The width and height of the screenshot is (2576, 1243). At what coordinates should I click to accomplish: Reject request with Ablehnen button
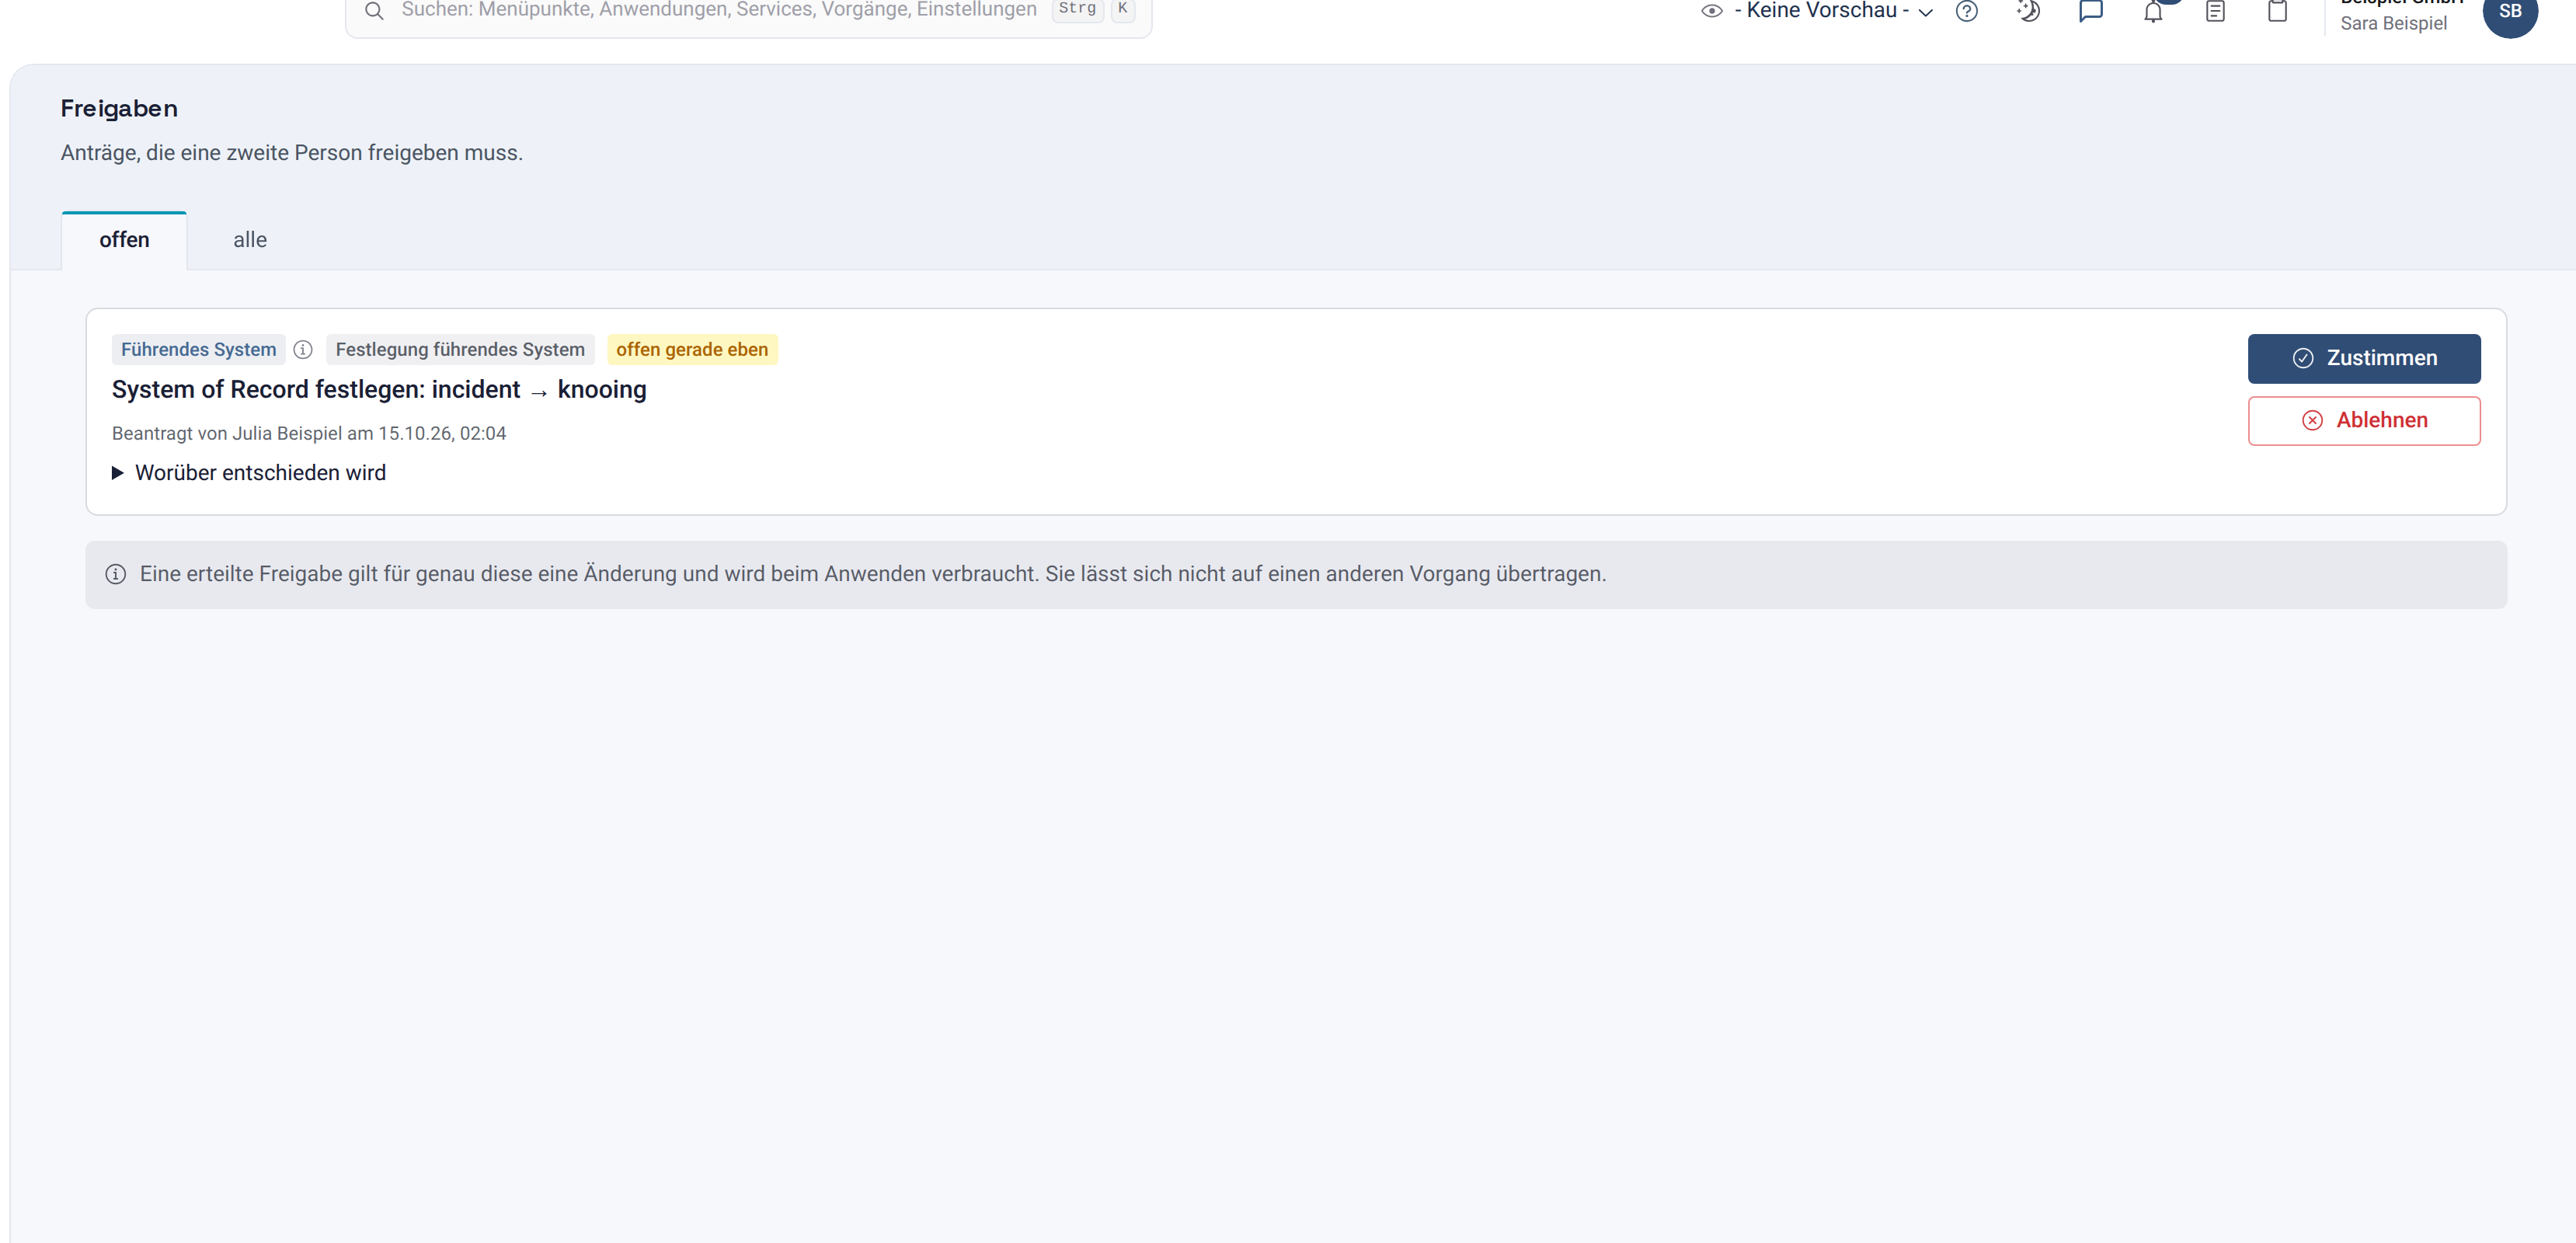[x=2364, y=421]
